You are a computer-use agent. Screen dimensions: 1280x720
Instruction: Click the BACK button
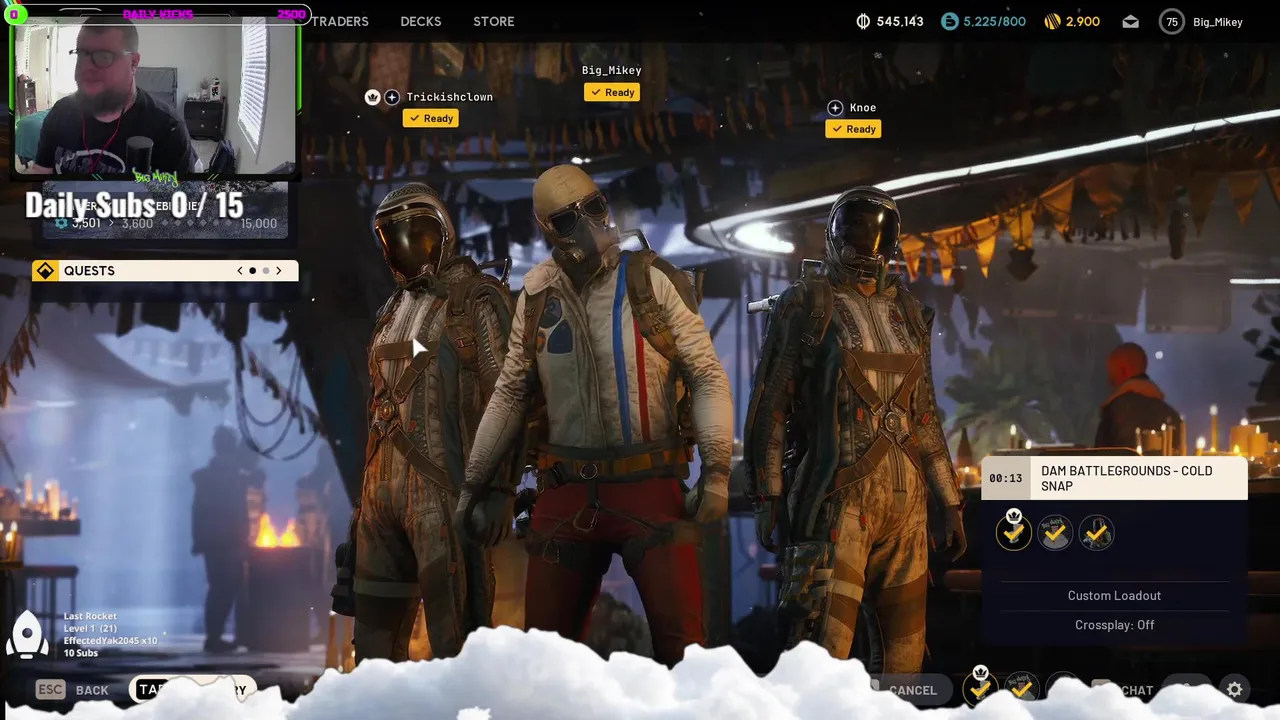pos(92,690)
